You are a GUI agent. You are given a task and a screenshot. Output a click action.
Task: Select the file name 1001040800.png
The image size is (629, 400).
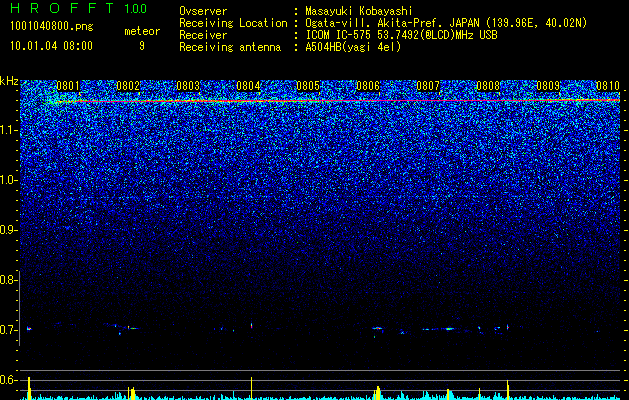pos(52,26)
